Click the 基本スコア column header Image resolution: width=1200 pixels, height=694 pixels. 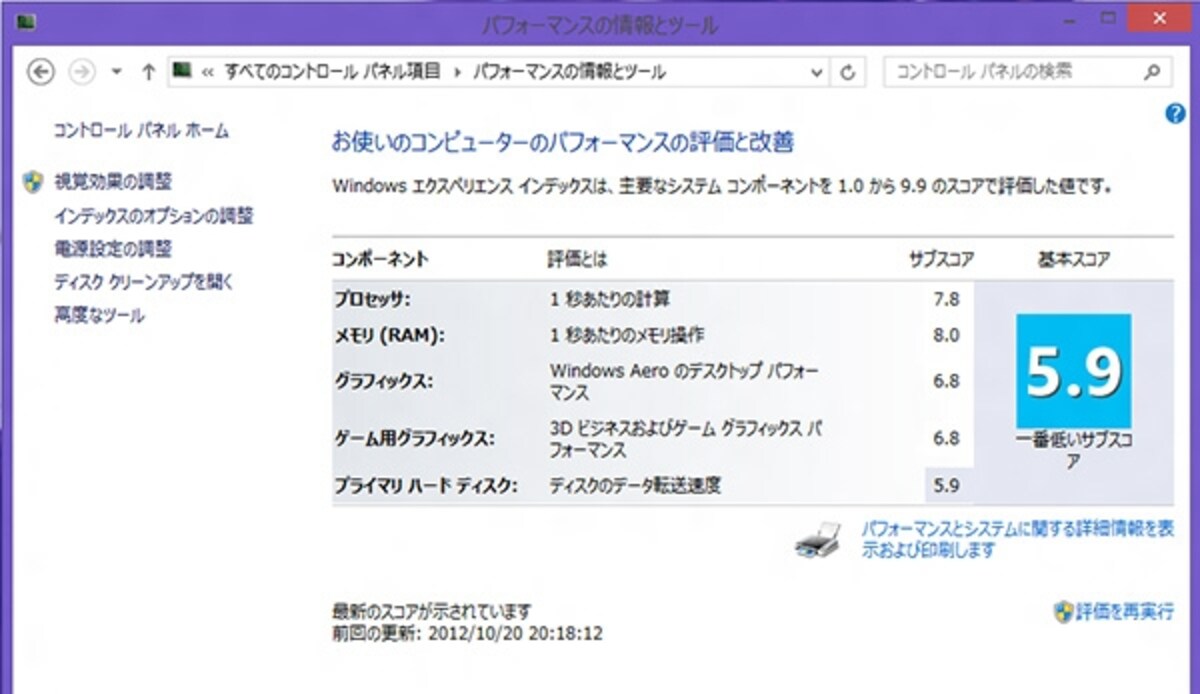(x=1074, y=259)
